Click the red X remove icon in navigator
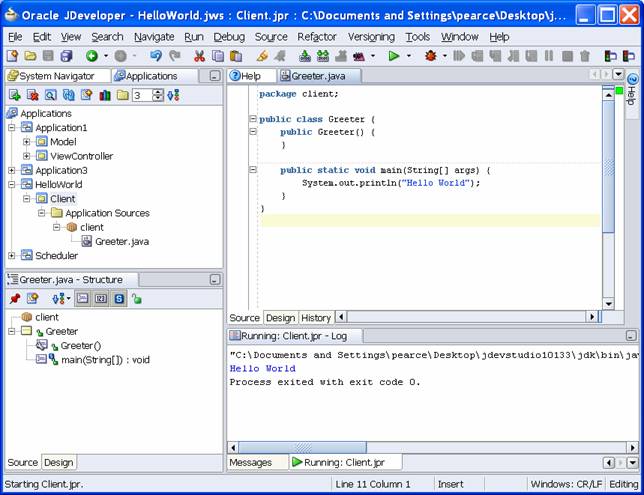Image resolution: width=644 pixels, height=495 pixels. (x=32, y=95)
